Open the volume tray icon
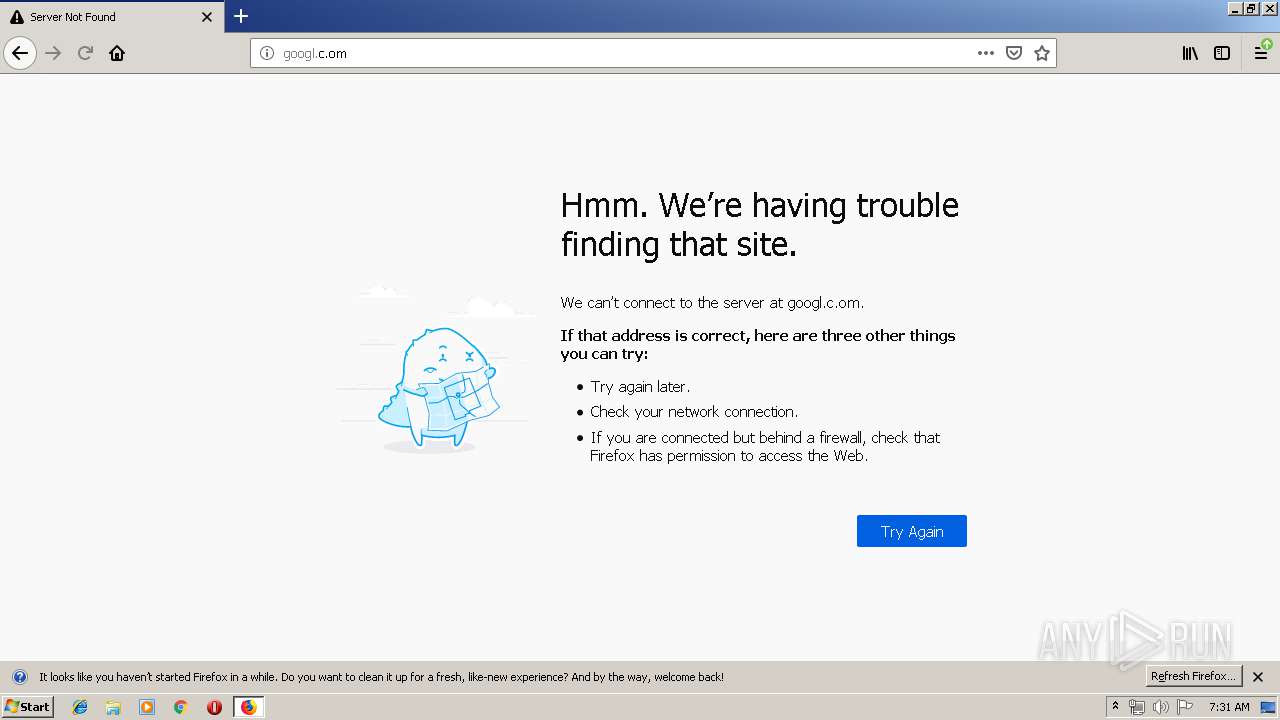This screenshot has width=1280, height=720. point(1160,707)
